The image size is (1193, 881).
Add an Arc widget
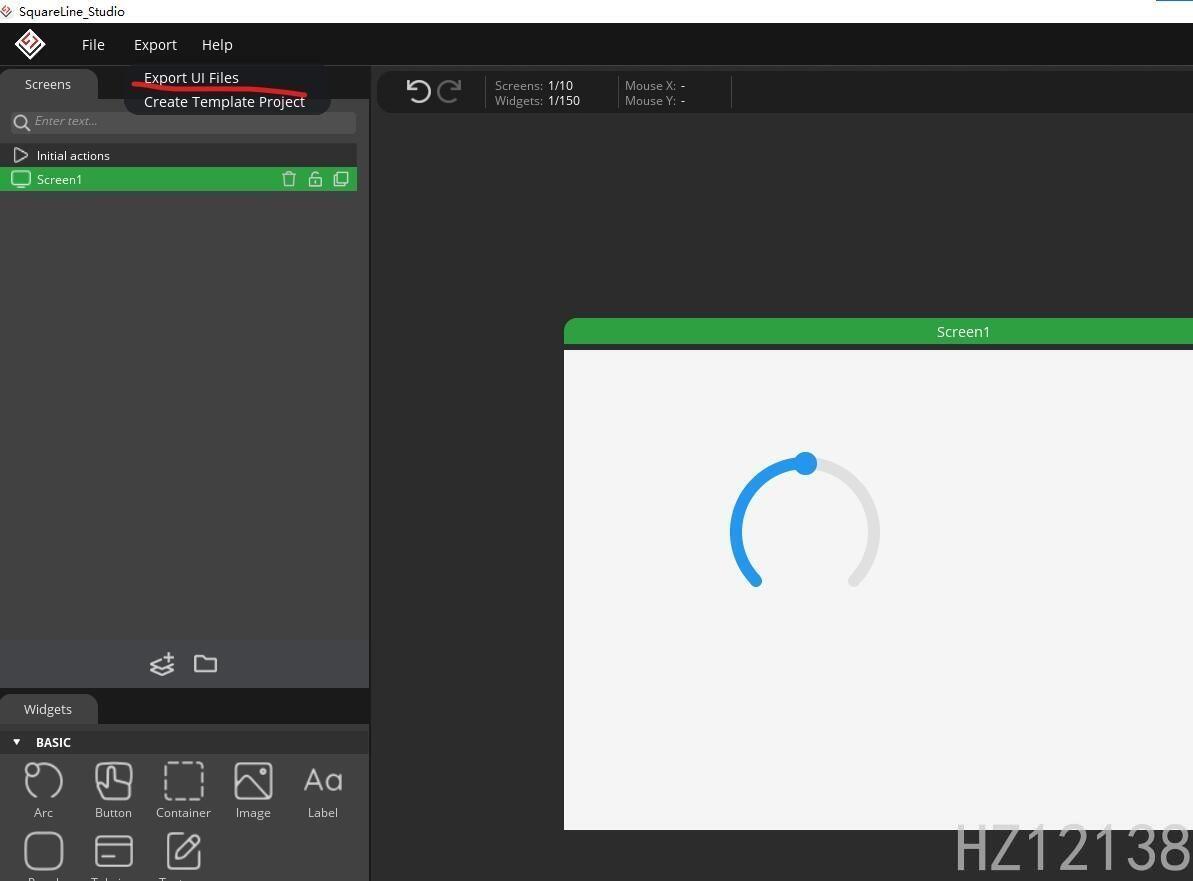43,790
